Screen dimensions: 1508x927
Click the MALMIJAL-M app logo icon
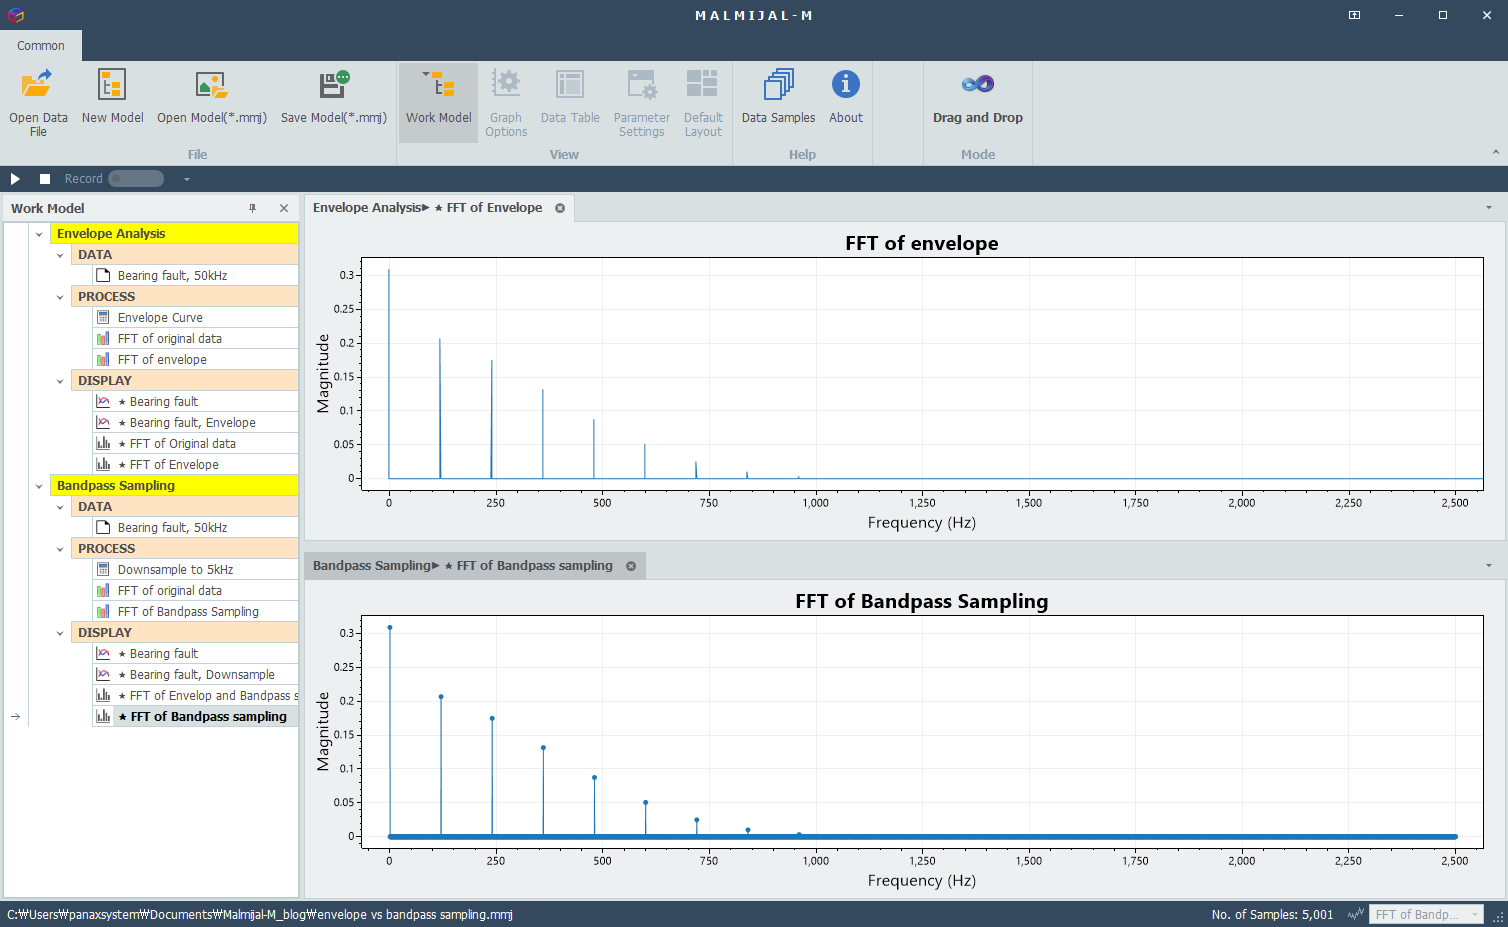pos(15,15)
